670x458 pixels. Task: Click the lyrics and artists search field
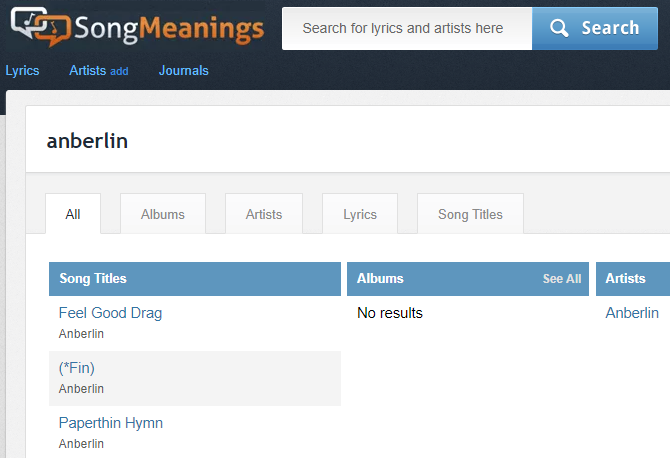click(405, 28)
